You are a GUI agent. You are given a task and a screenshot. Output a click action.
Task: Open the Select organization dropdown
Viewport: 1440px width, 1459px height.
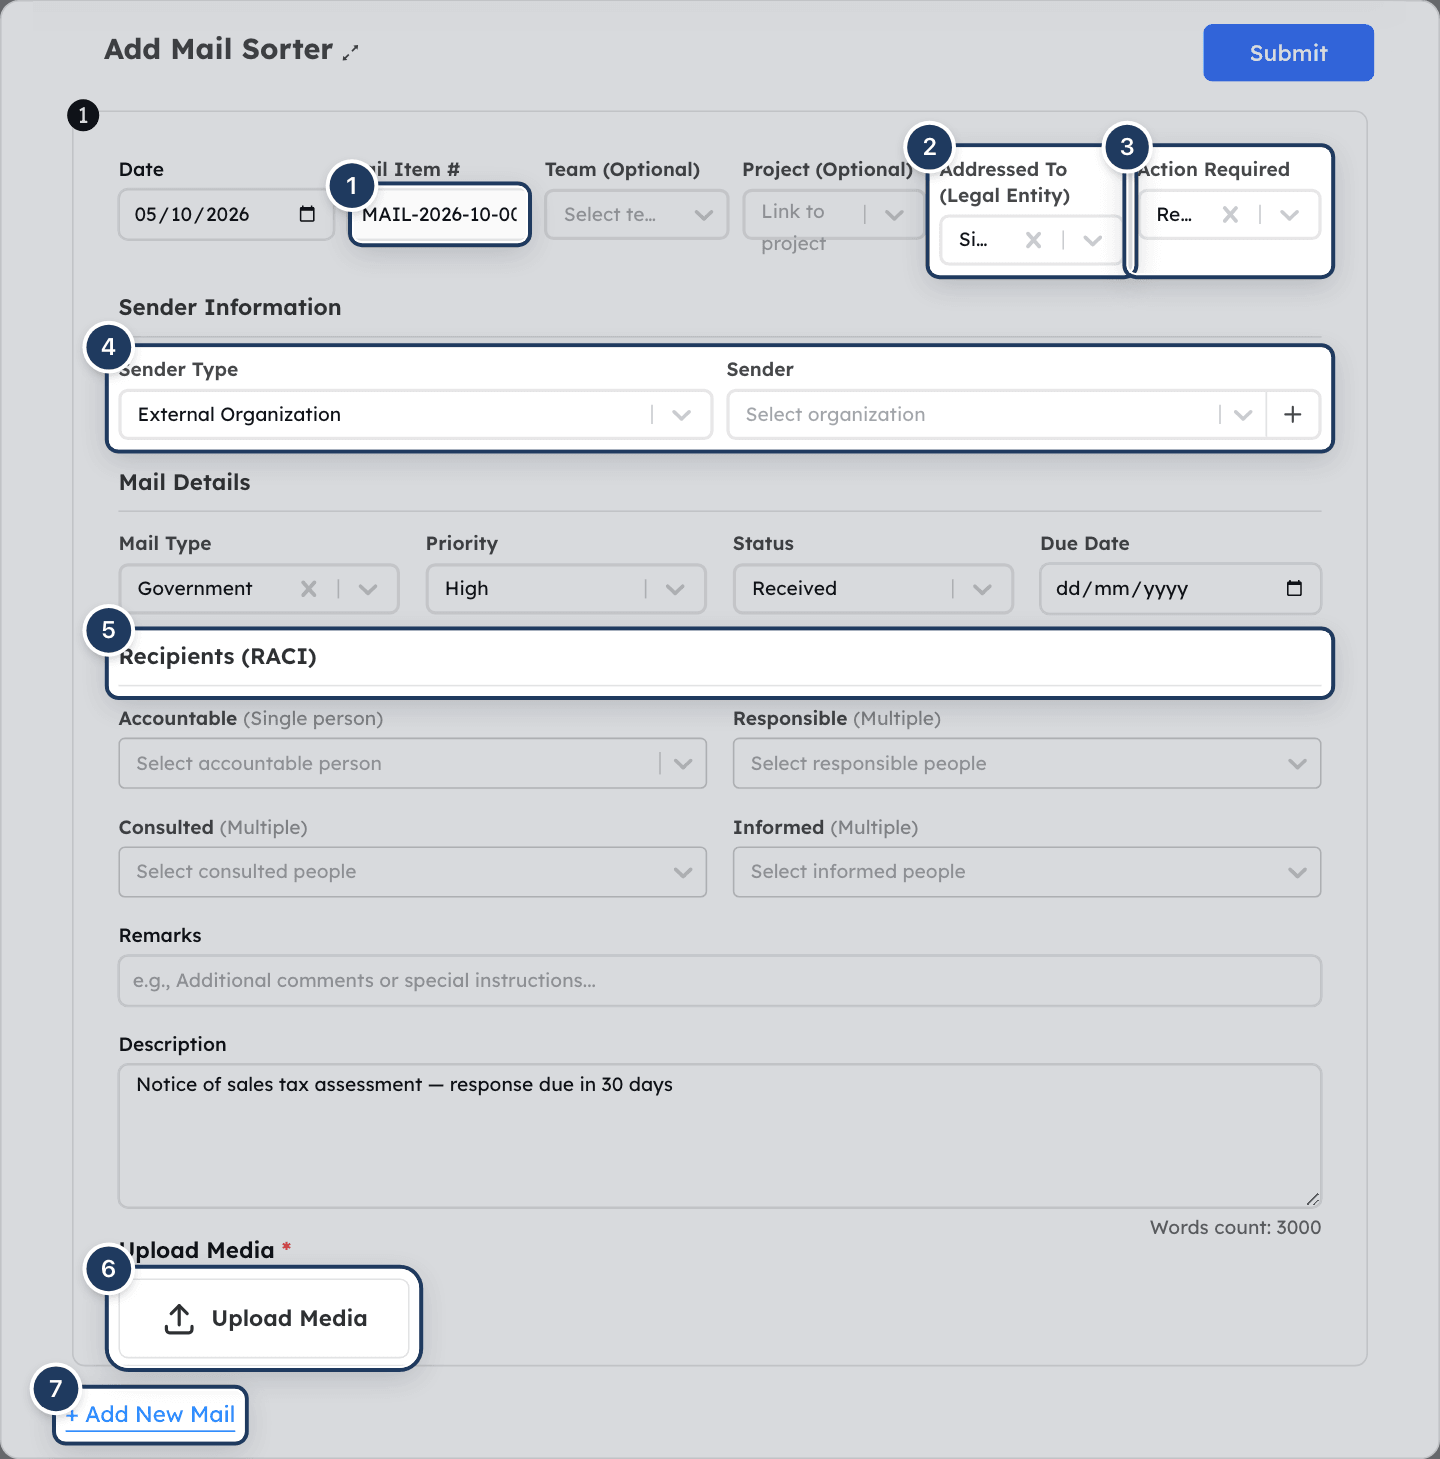point(996,414)
